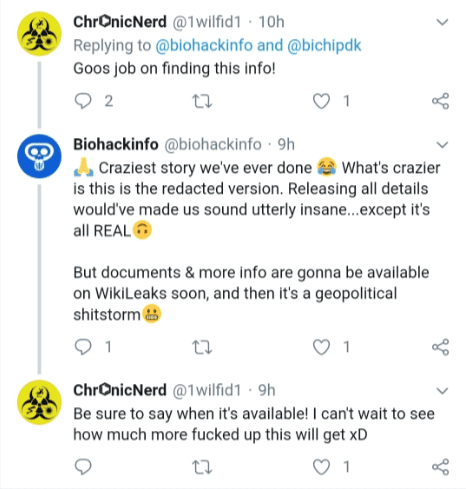The image size is (466, 489).
Task: Share Biohackinfo's tweet
Action: click(441, 347)
